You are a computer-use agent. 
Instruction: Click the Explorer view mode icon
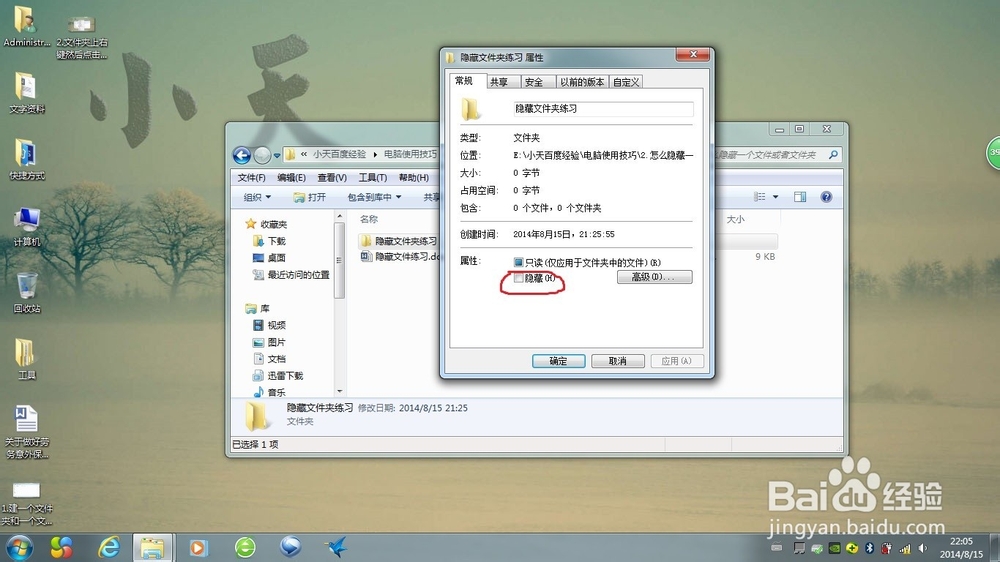click(x=759, y=196)
